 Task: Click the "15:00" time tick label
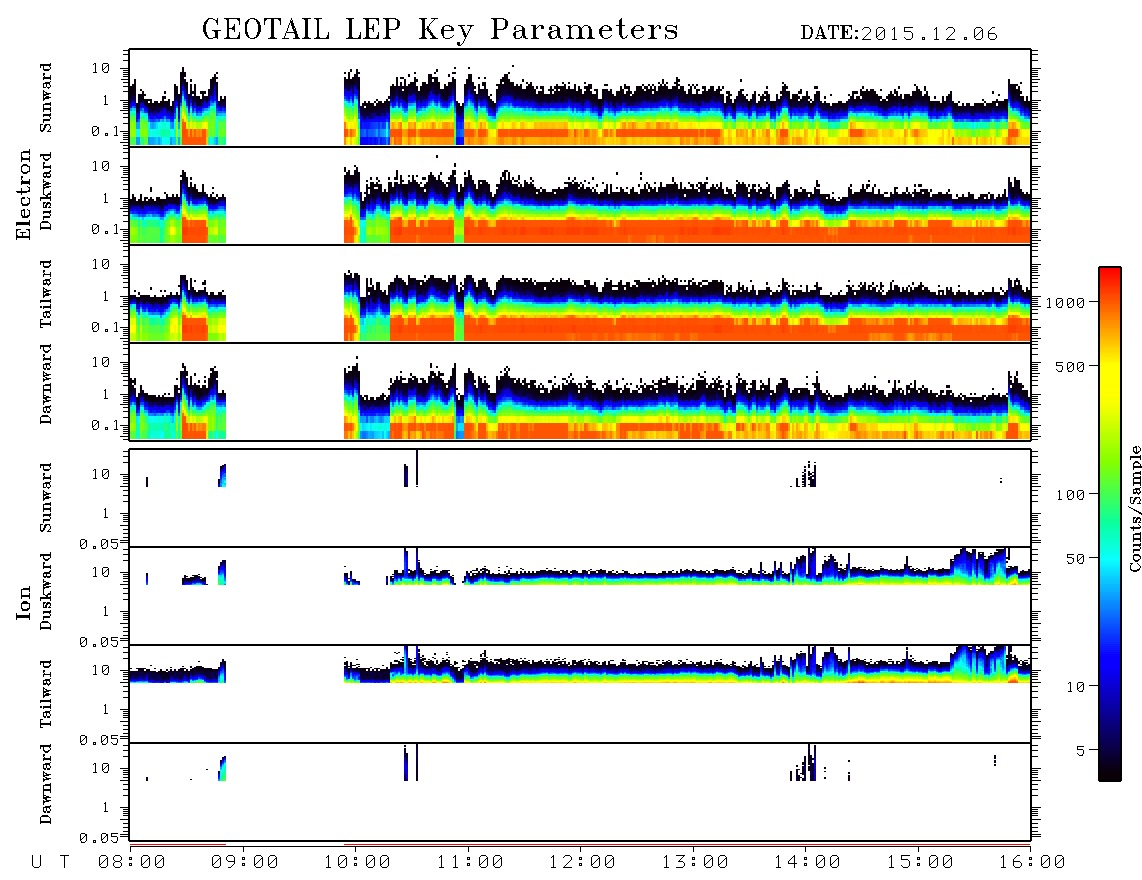(920, 863)
